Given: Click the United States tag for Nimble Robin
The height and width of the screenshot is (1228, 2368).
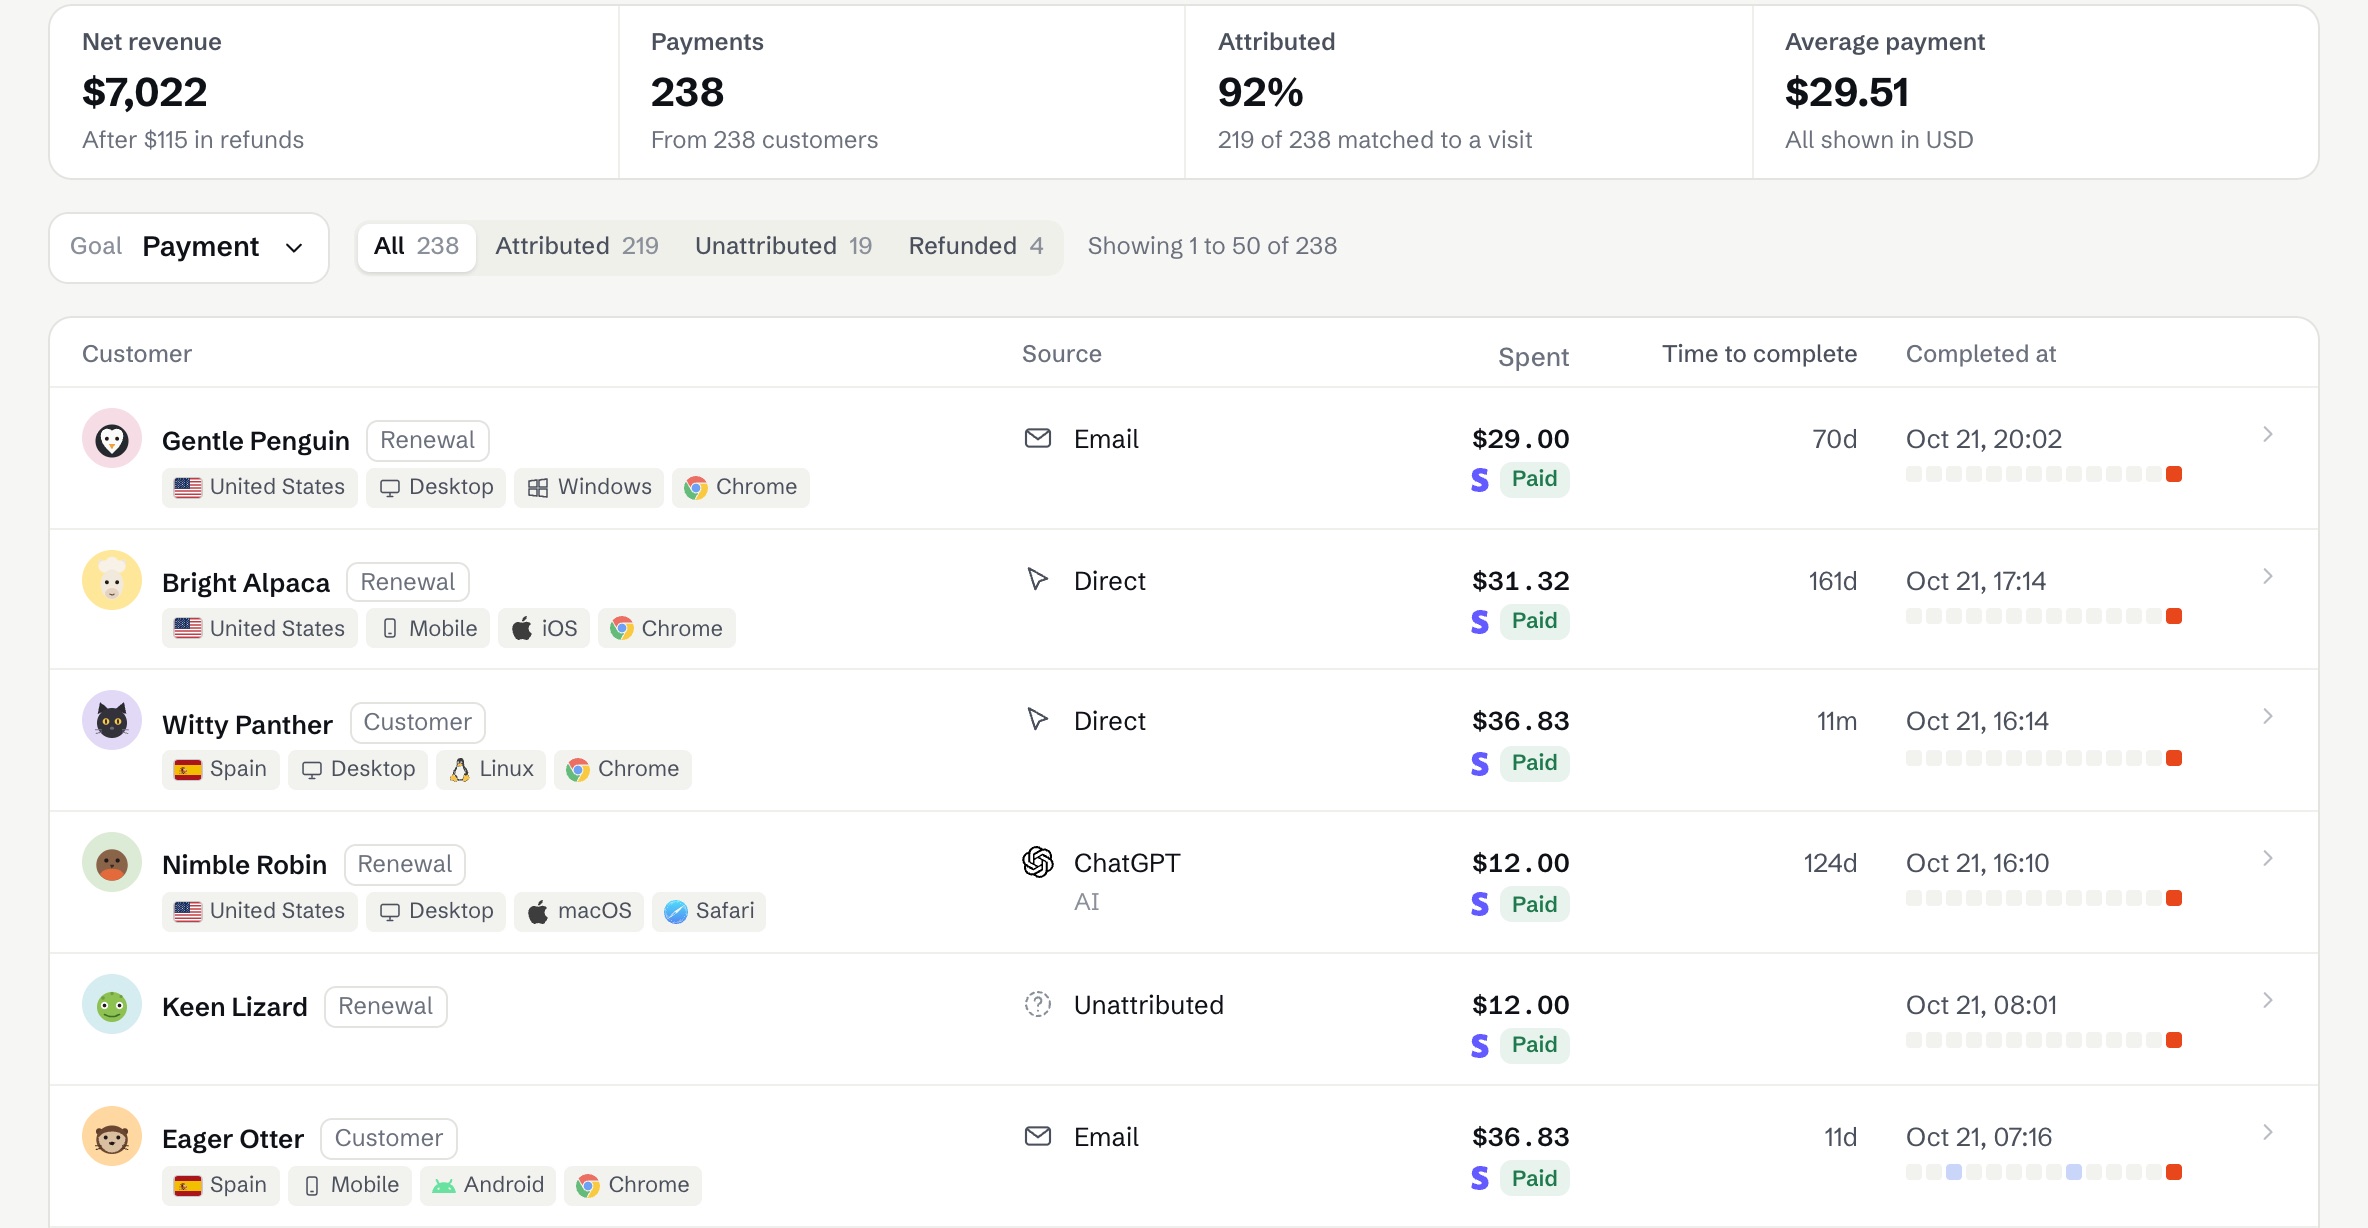Looking at the screenshot, I should tap(260, 911).
